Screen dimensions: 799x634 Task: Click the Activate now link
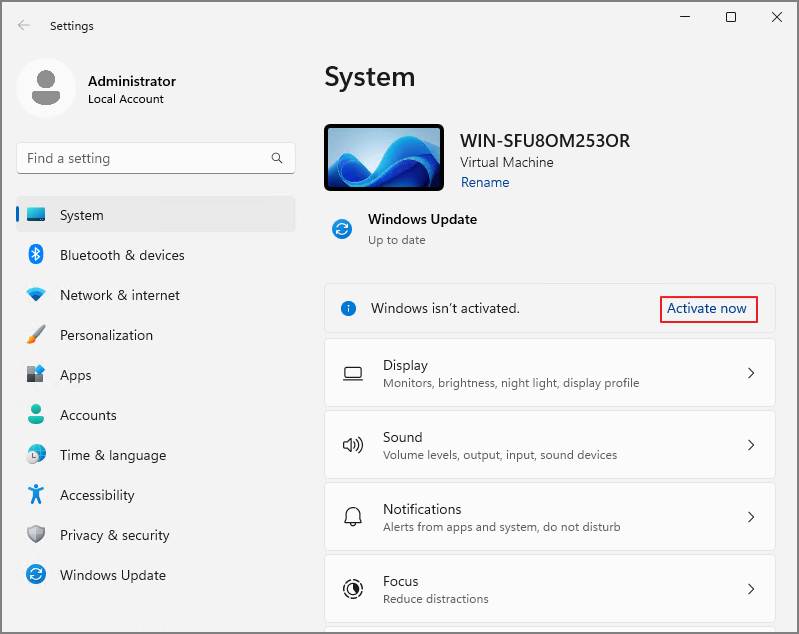tap(707, 308)
